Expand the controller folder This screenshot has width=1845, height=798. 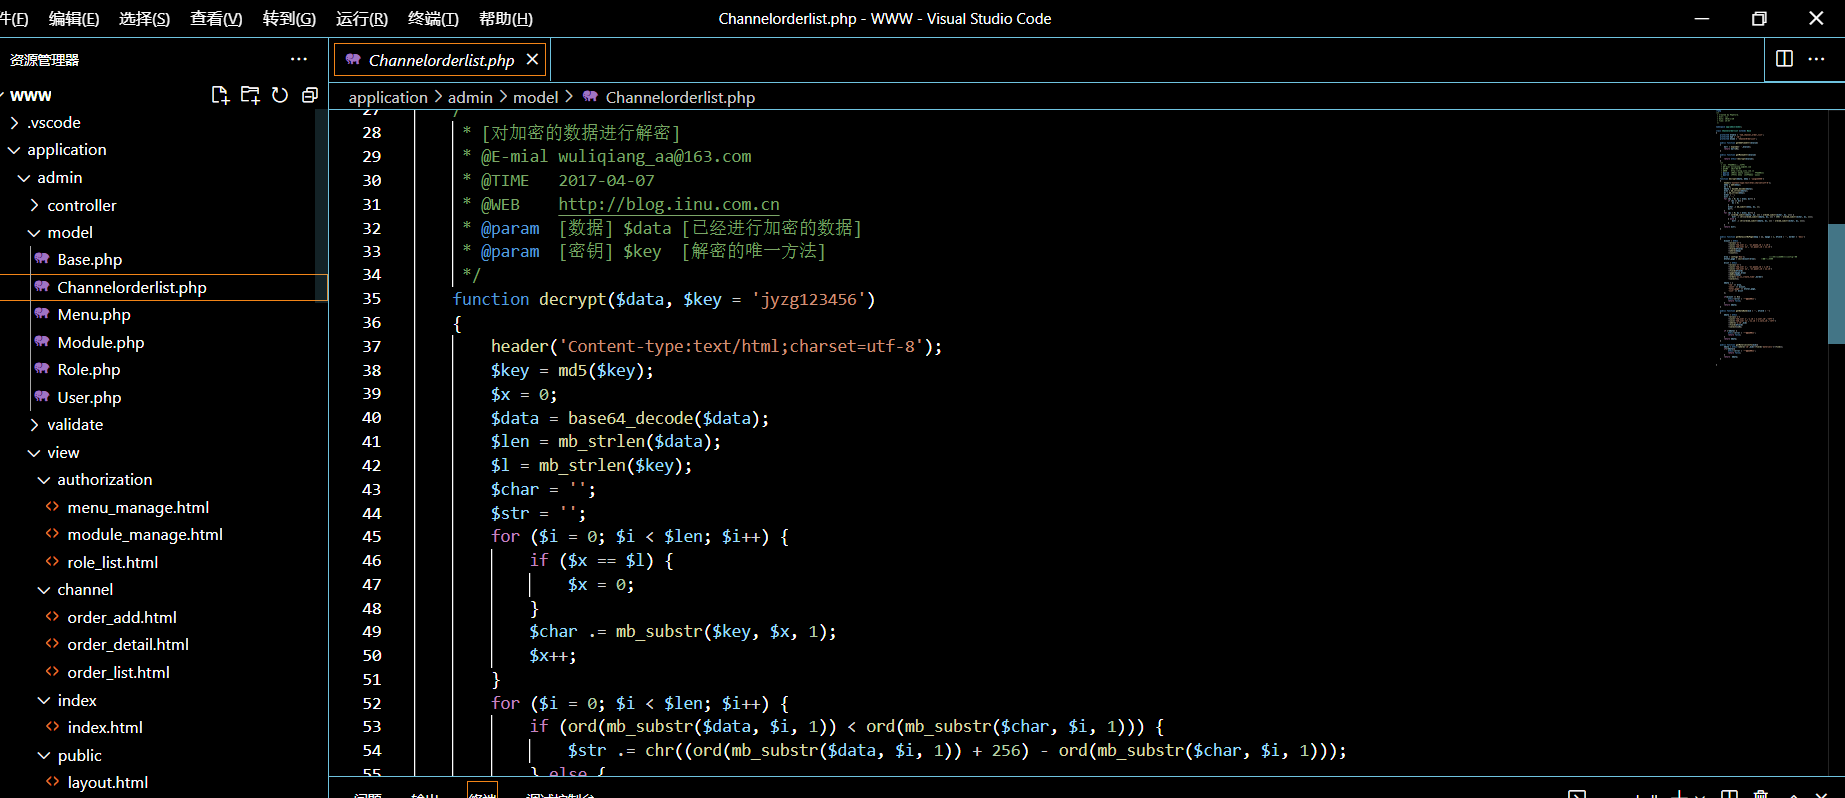click(x=82, y=205)
